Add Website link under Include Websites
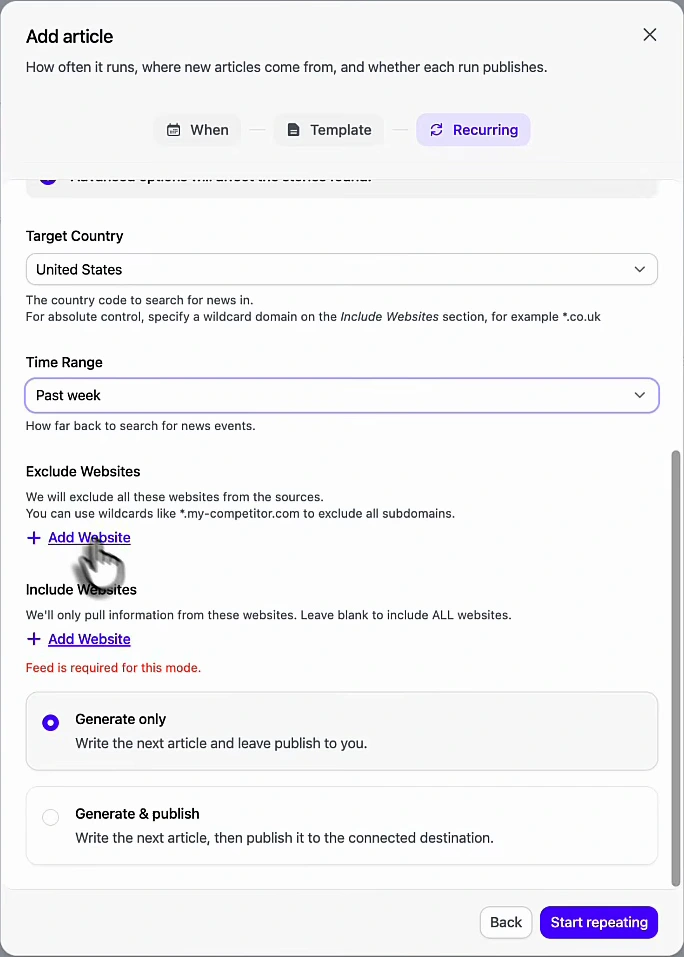The image size is (684, 957). click(x=89, y=639)
